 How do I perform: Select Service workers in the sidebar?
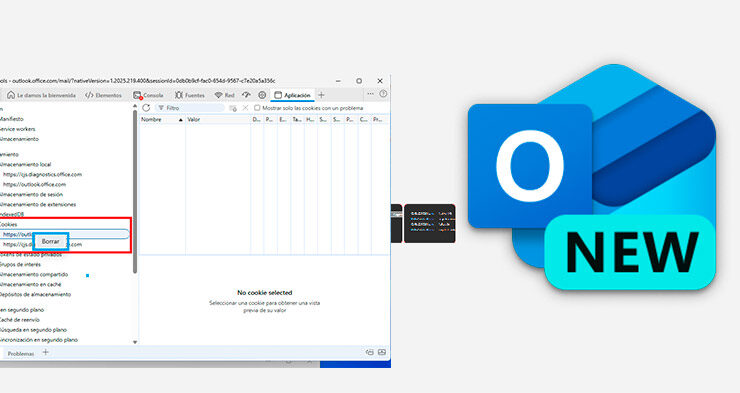coord(17,129)
